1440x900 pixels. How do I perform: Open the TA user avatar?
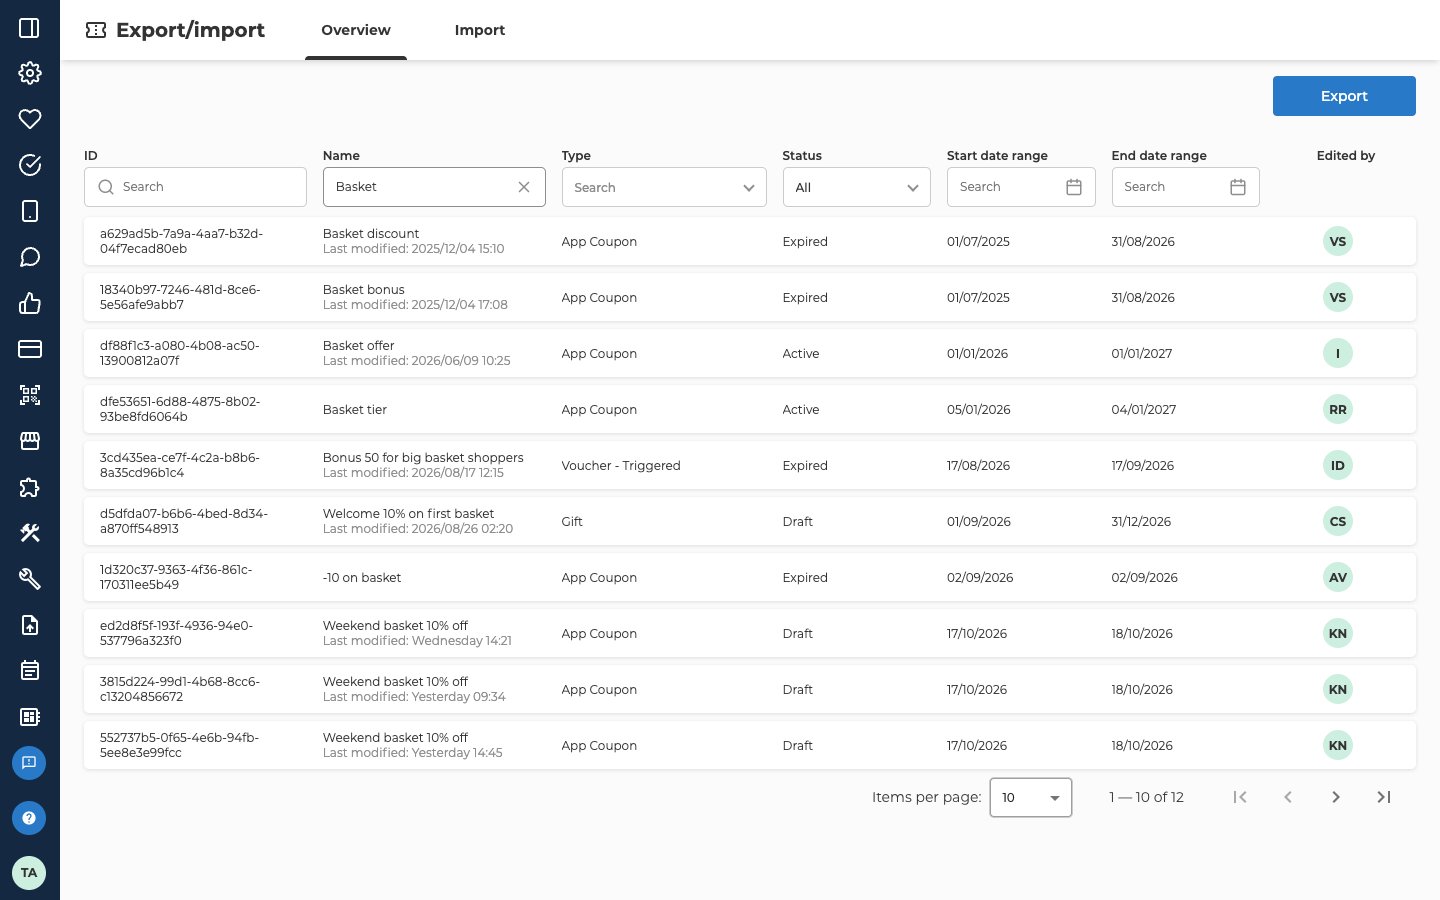pyautogui.click(x=29, y=873)
